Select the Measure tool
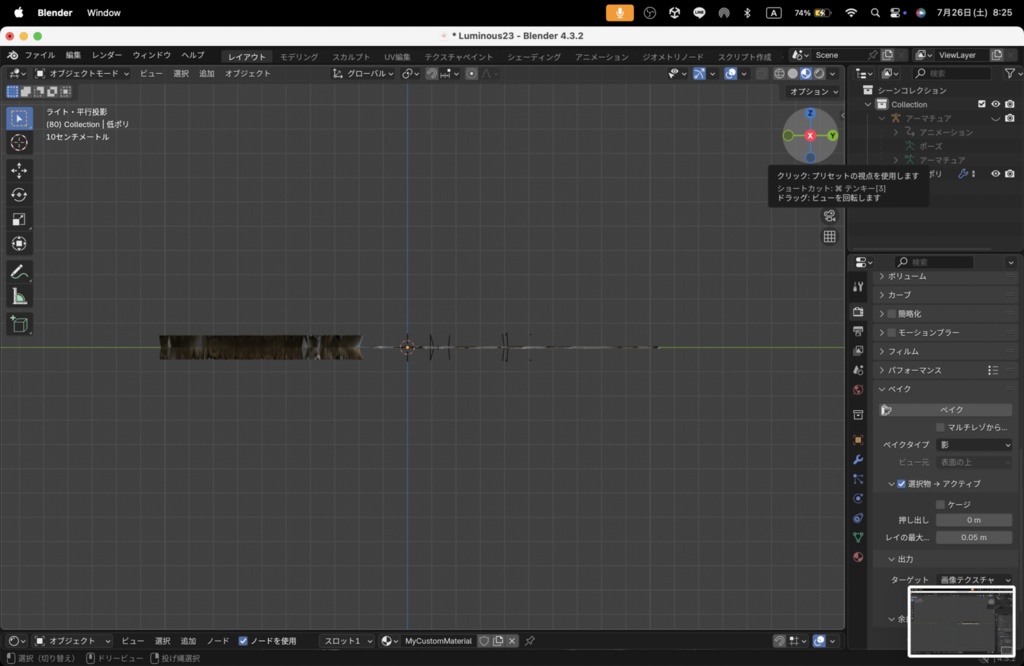The width and height of the screenshot is (1024, 666). tap(19, 297)
